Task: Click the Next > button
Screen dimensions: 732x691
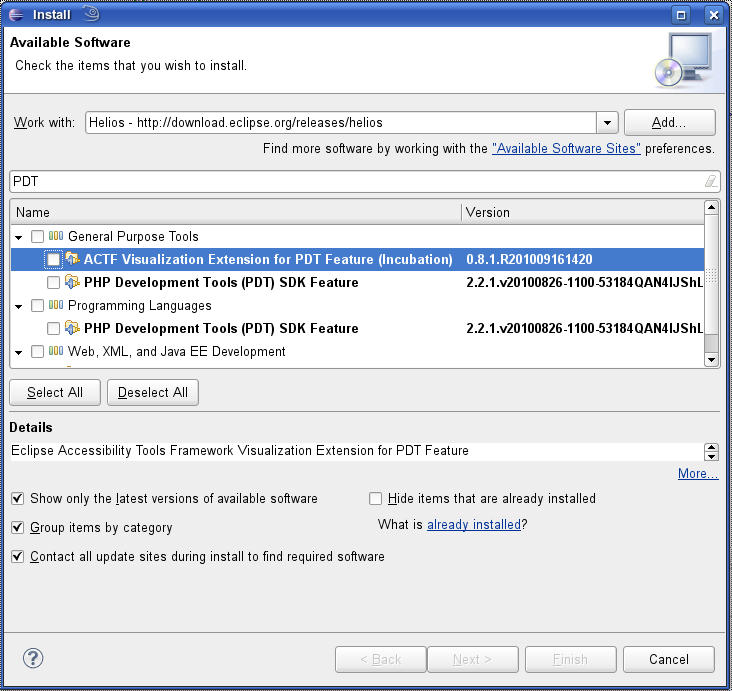Action: tap(472, 659)
